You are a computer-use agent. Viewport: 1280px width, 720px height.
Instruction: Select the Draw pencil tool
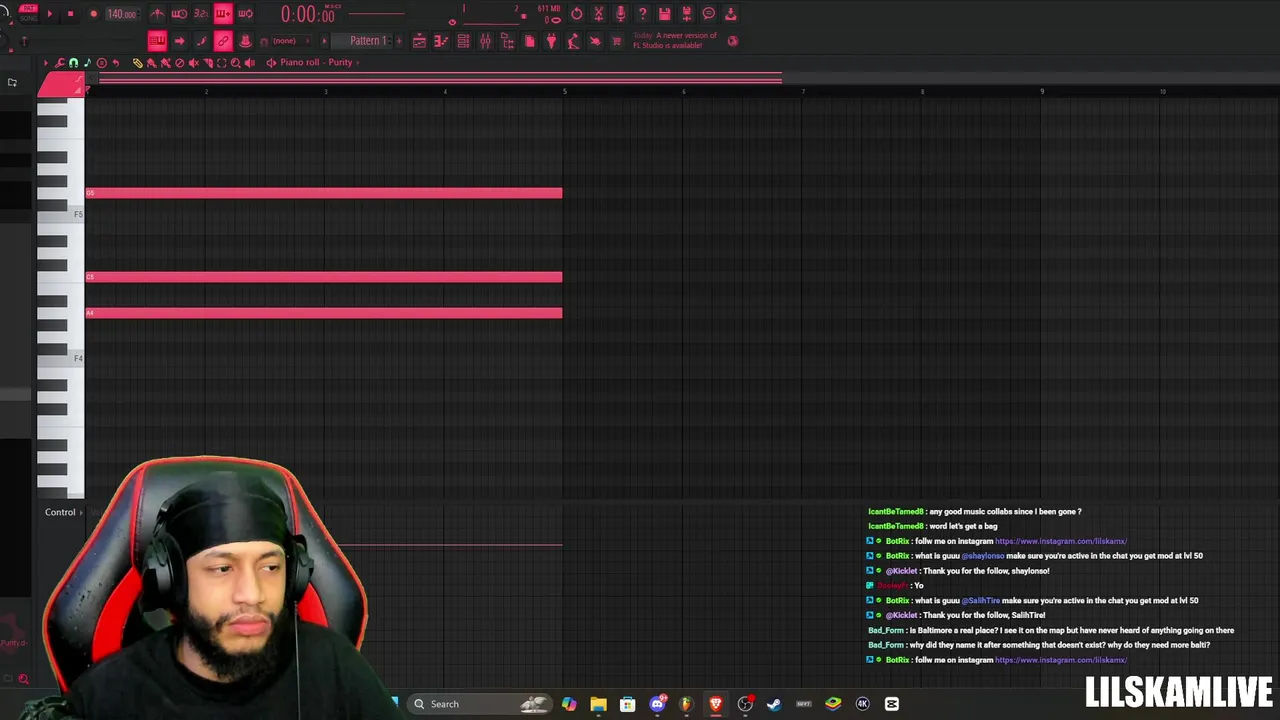pos(138,63)
